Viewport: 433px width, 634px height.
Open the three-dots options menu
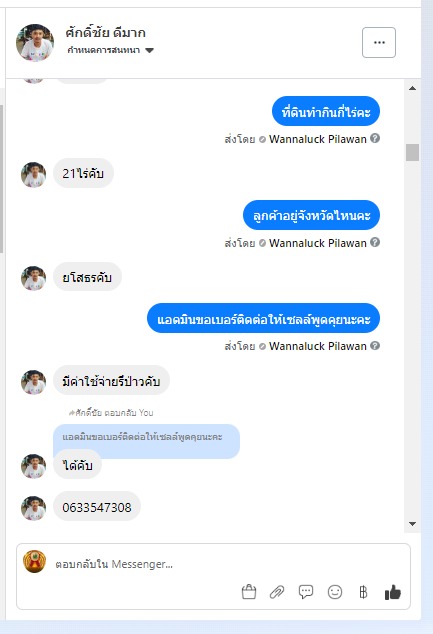click(x=379, y=42)
